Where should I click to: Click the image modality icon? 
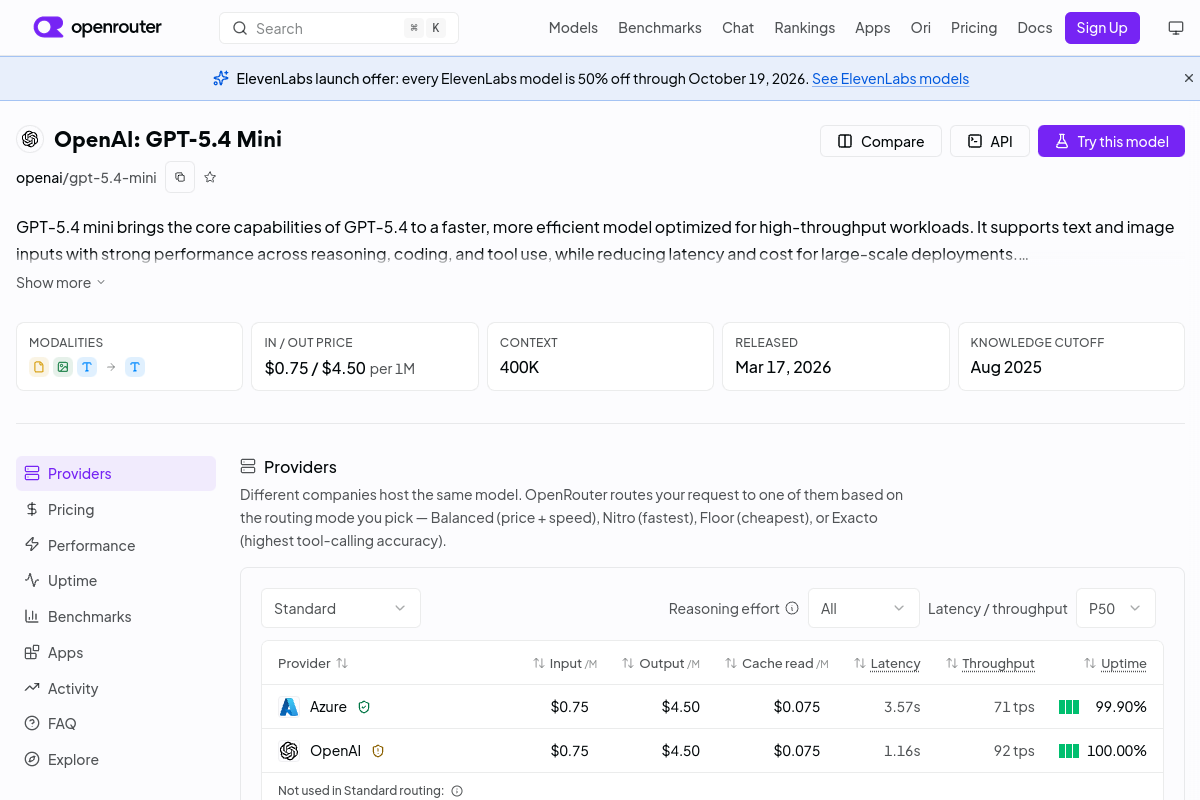[x=63, y=367]
